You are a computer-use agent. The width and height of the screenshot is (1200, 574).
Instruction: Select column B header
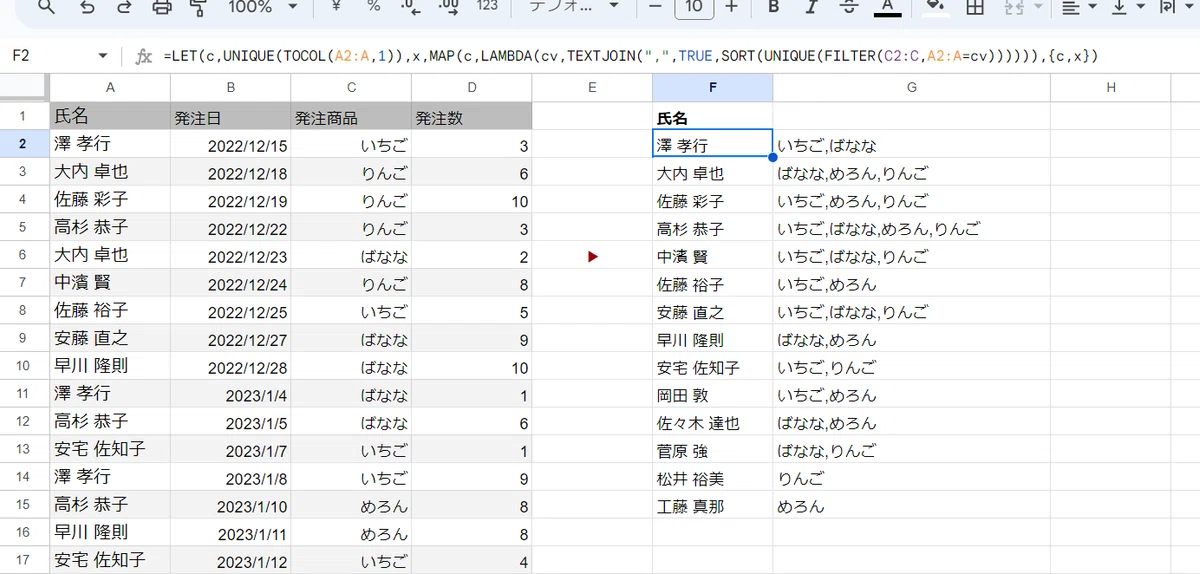pos(231,87)
